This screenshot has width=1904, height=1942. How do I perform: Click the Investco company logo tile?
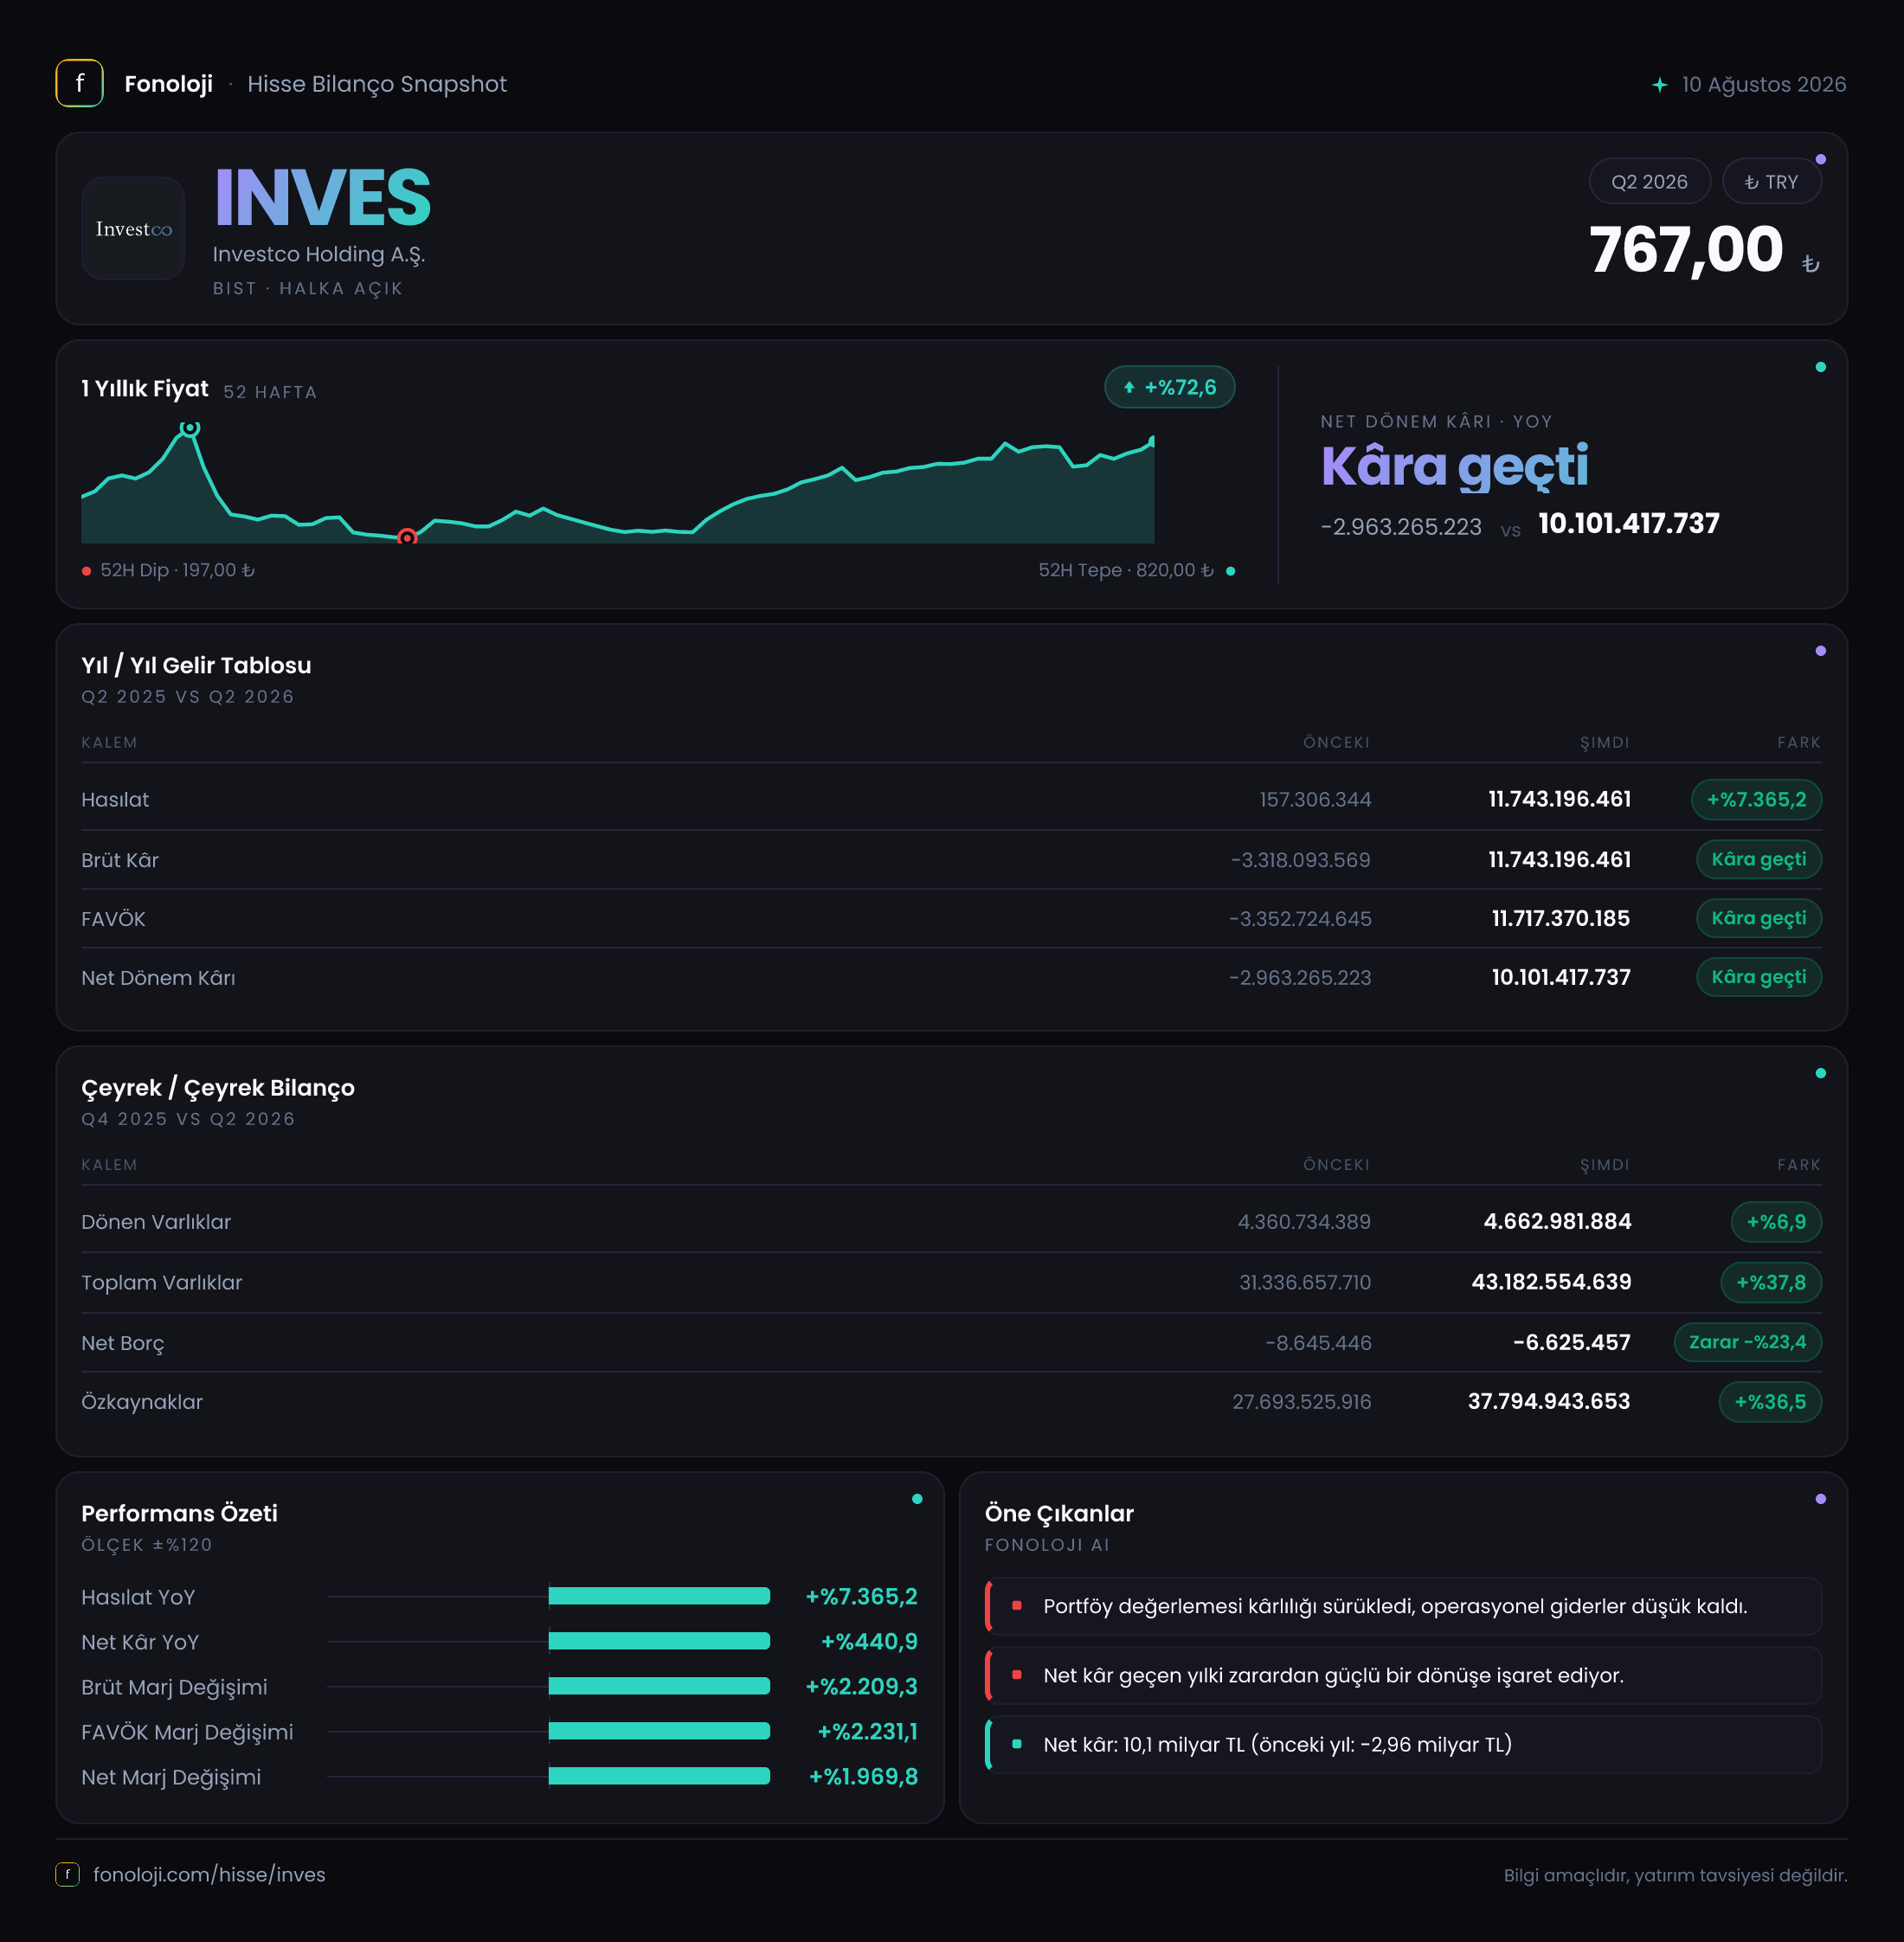[x=133, y=228]
